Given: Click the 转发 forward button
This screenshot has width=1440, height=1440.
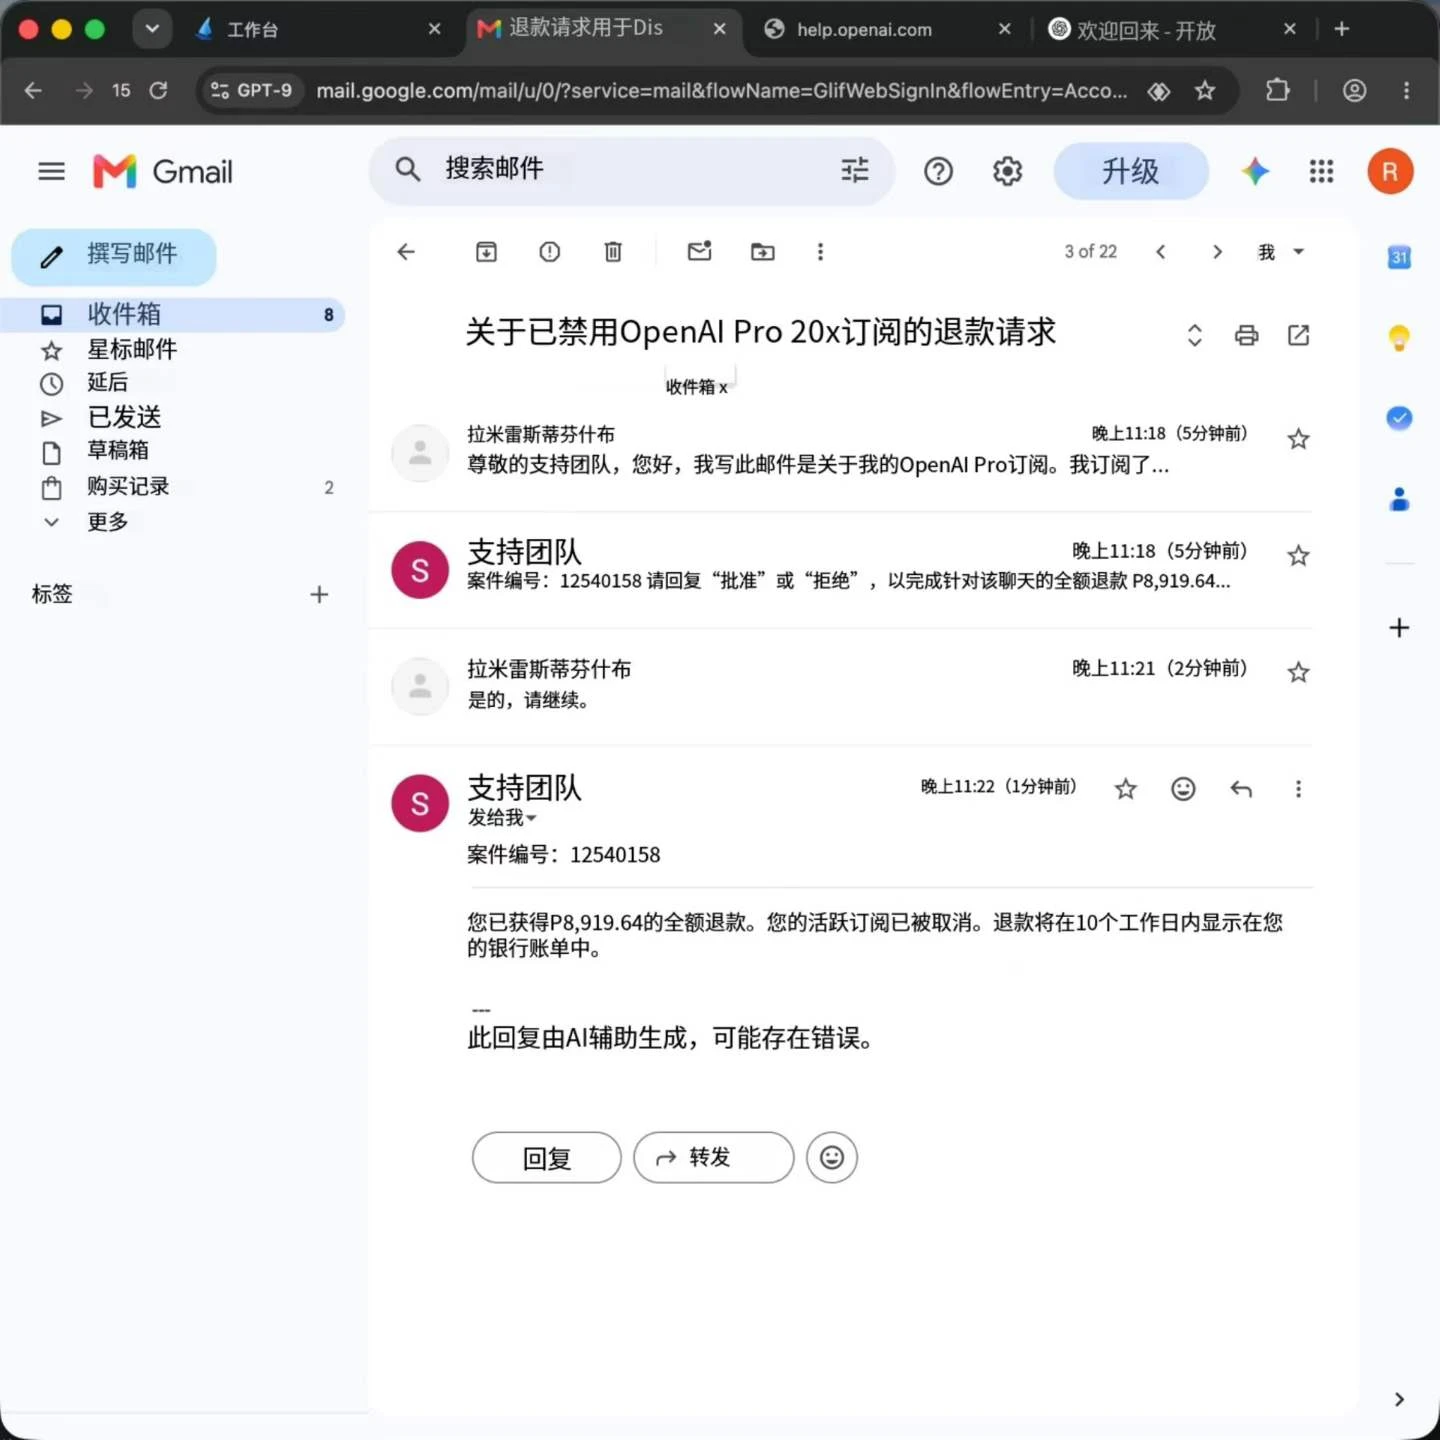Looking at the screenshot, I should pyautogui.click(x=713, y=1158).
